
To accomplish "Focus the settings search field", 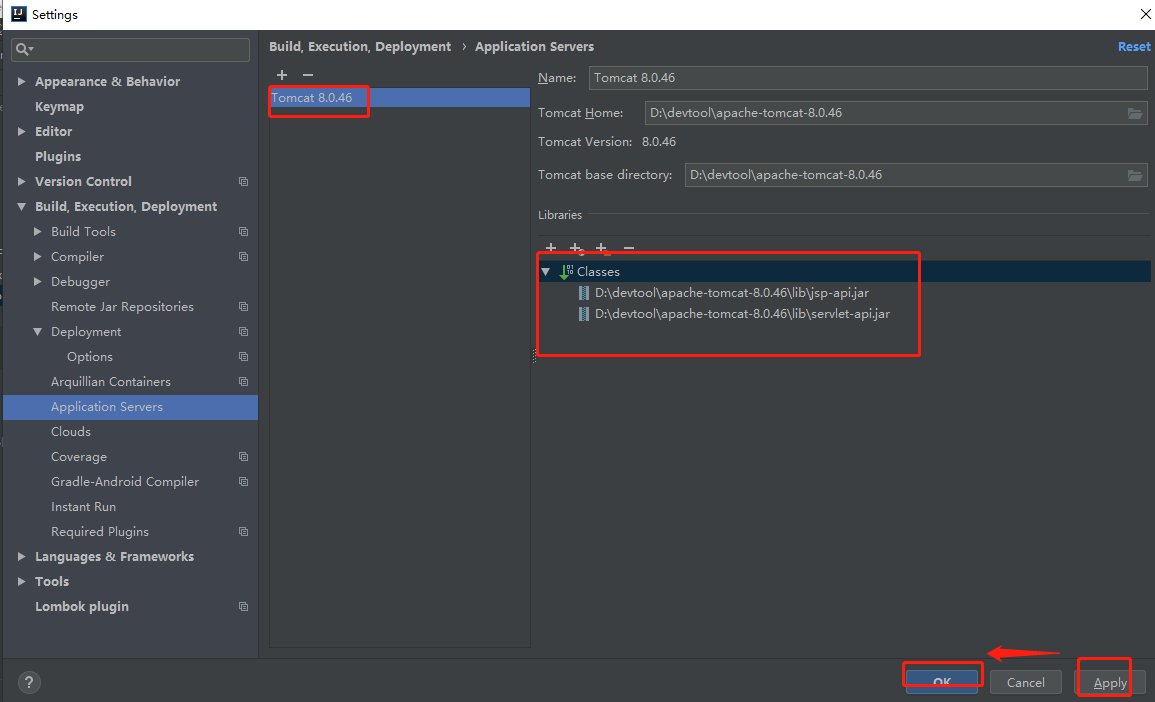I will [x=130, y=49].
